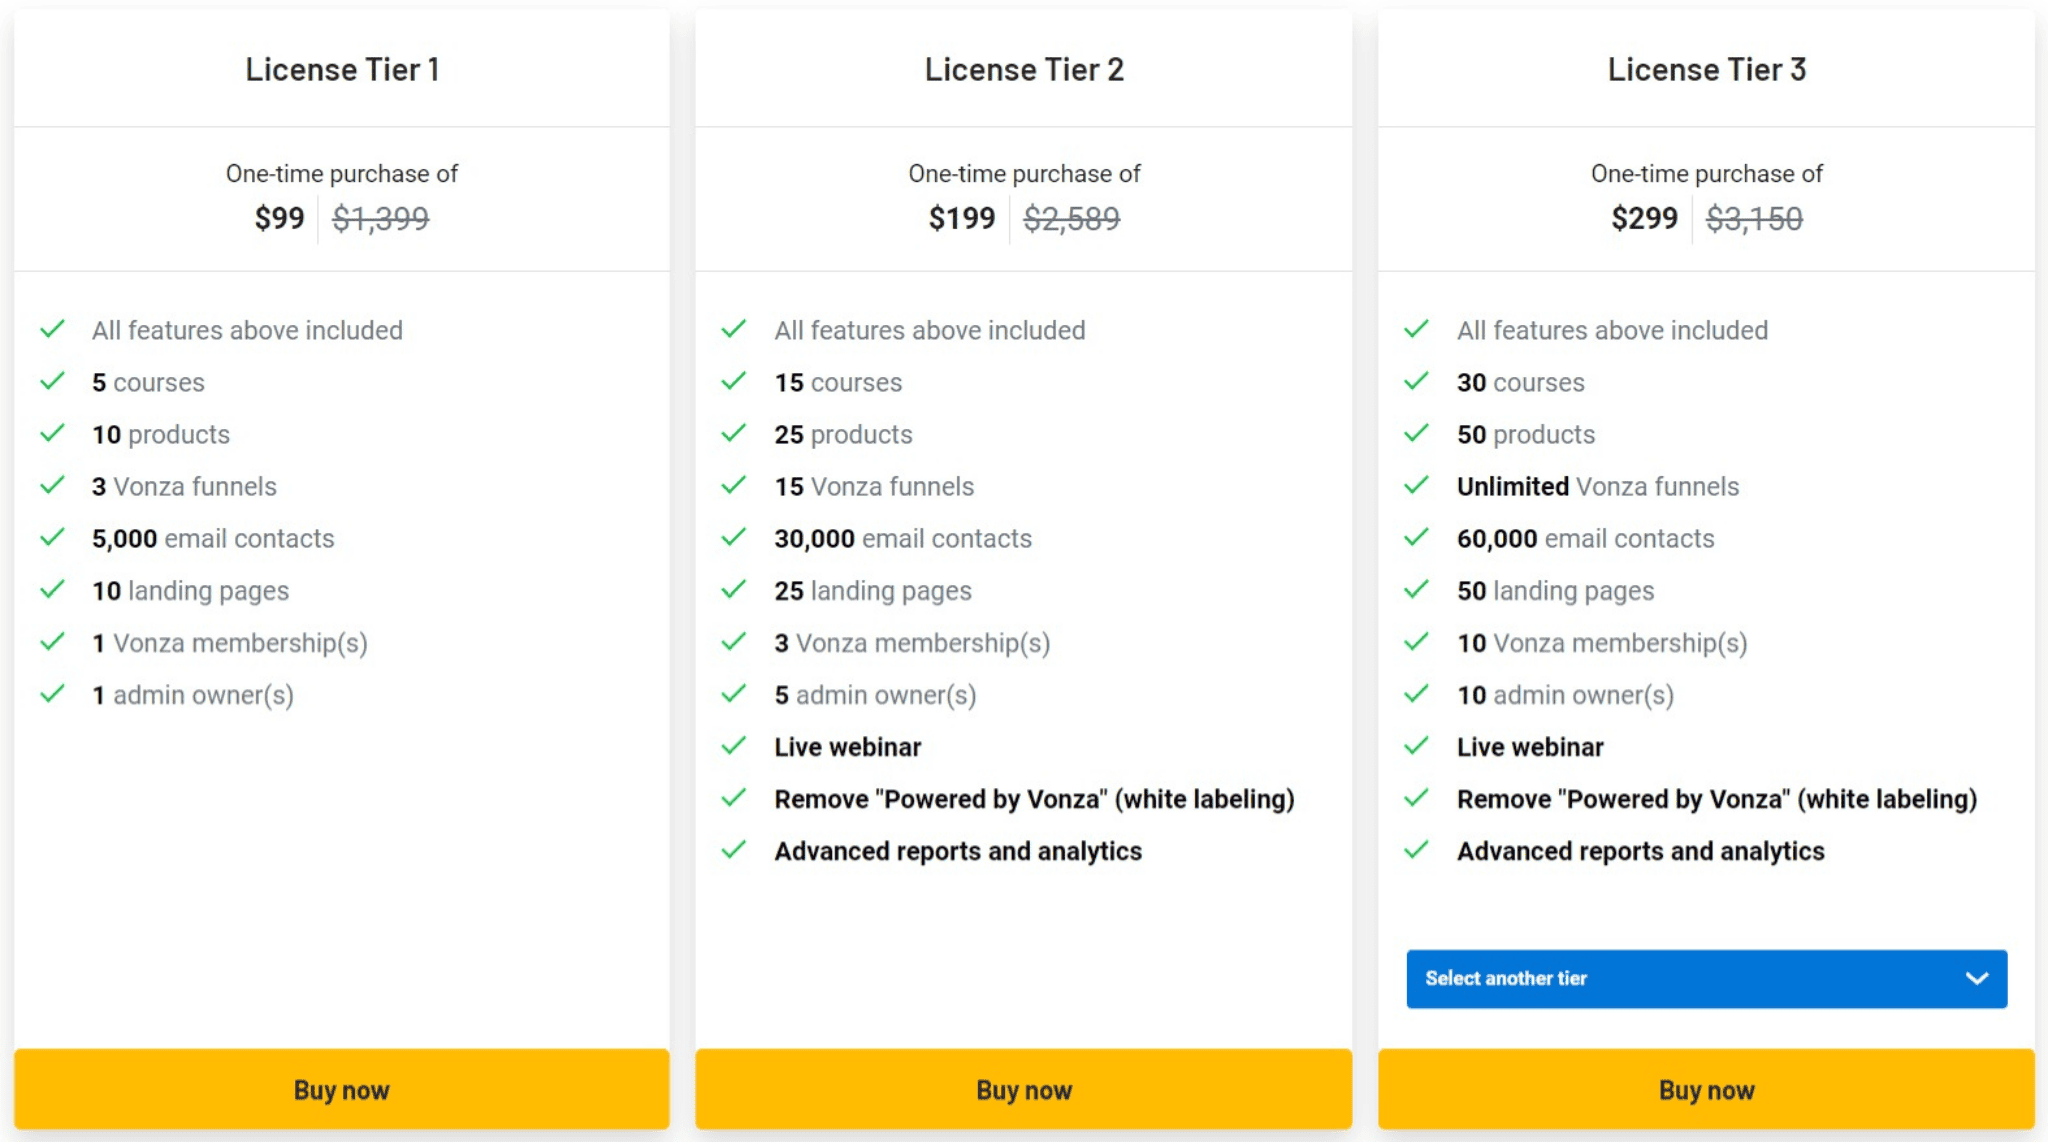The image size is (2048, 1142).
Task: Click checkmark beside 1 Vonza membership(s)
Action: pyautogui.click(x=52, y=641)
